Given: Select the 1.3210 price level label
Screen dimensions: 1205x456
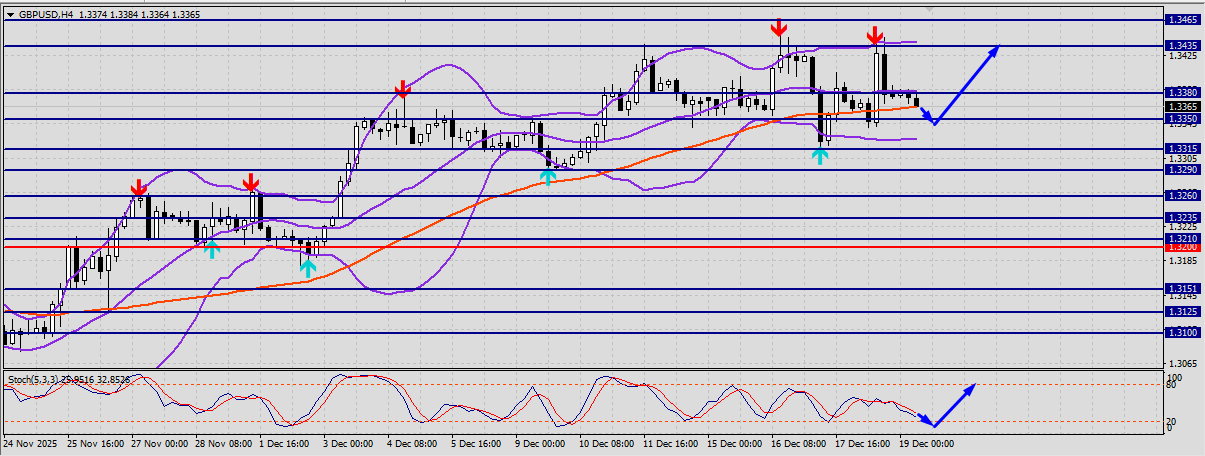Looking at the screenshot, I should pos(1183,239).
